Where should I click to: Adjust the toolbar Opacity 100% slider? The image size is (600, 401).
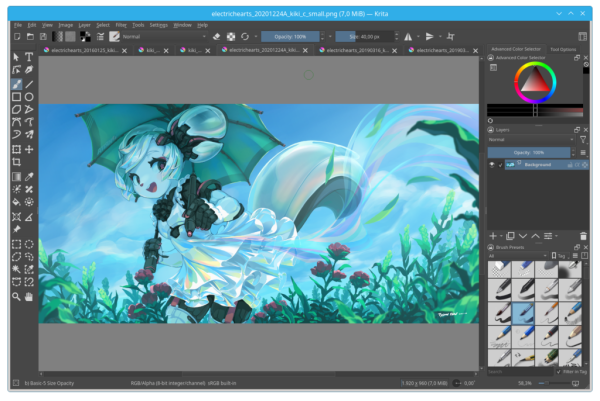pos(290,36)
